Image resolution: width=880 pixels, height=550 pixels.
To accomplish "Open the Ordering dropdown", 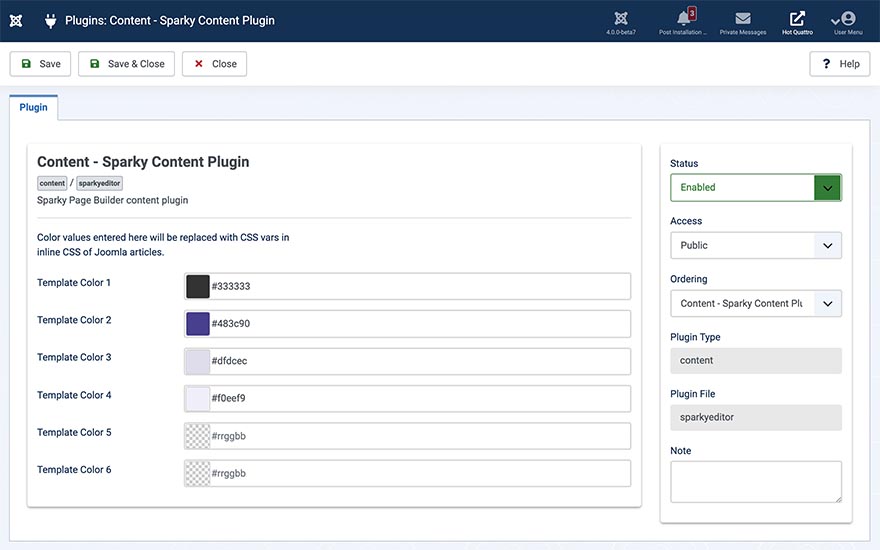I will coord(755,304).
